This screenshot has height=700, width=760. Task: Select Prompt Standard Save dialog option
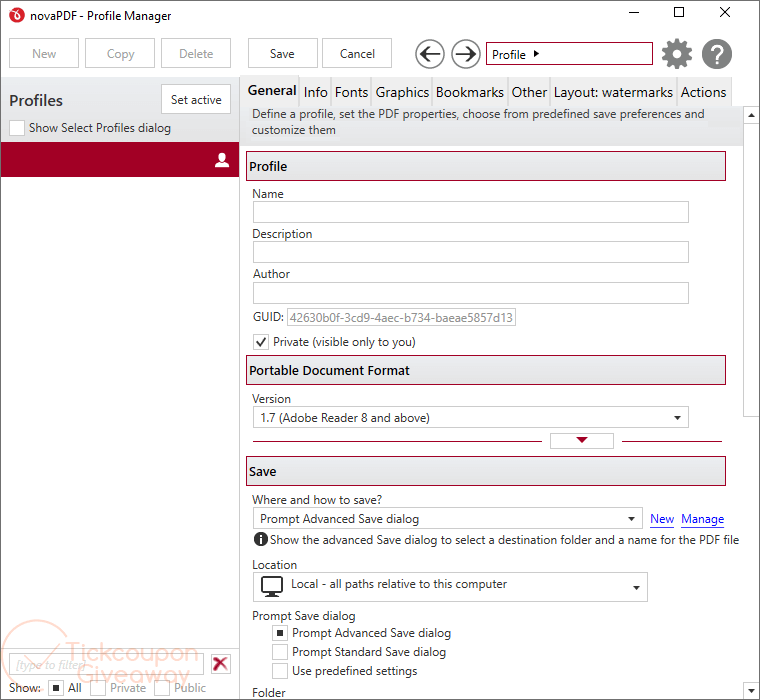tap(280, 652)
